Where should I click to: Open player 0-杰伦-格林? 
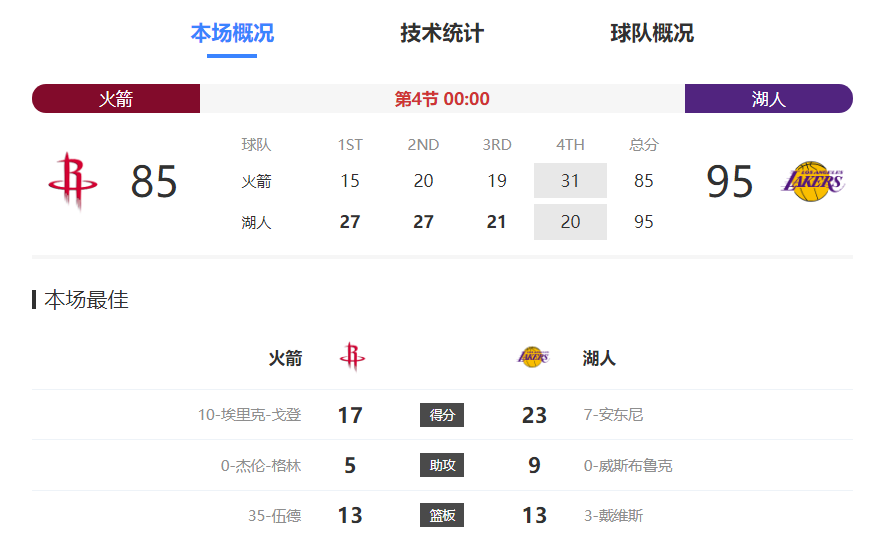point(260,466)
